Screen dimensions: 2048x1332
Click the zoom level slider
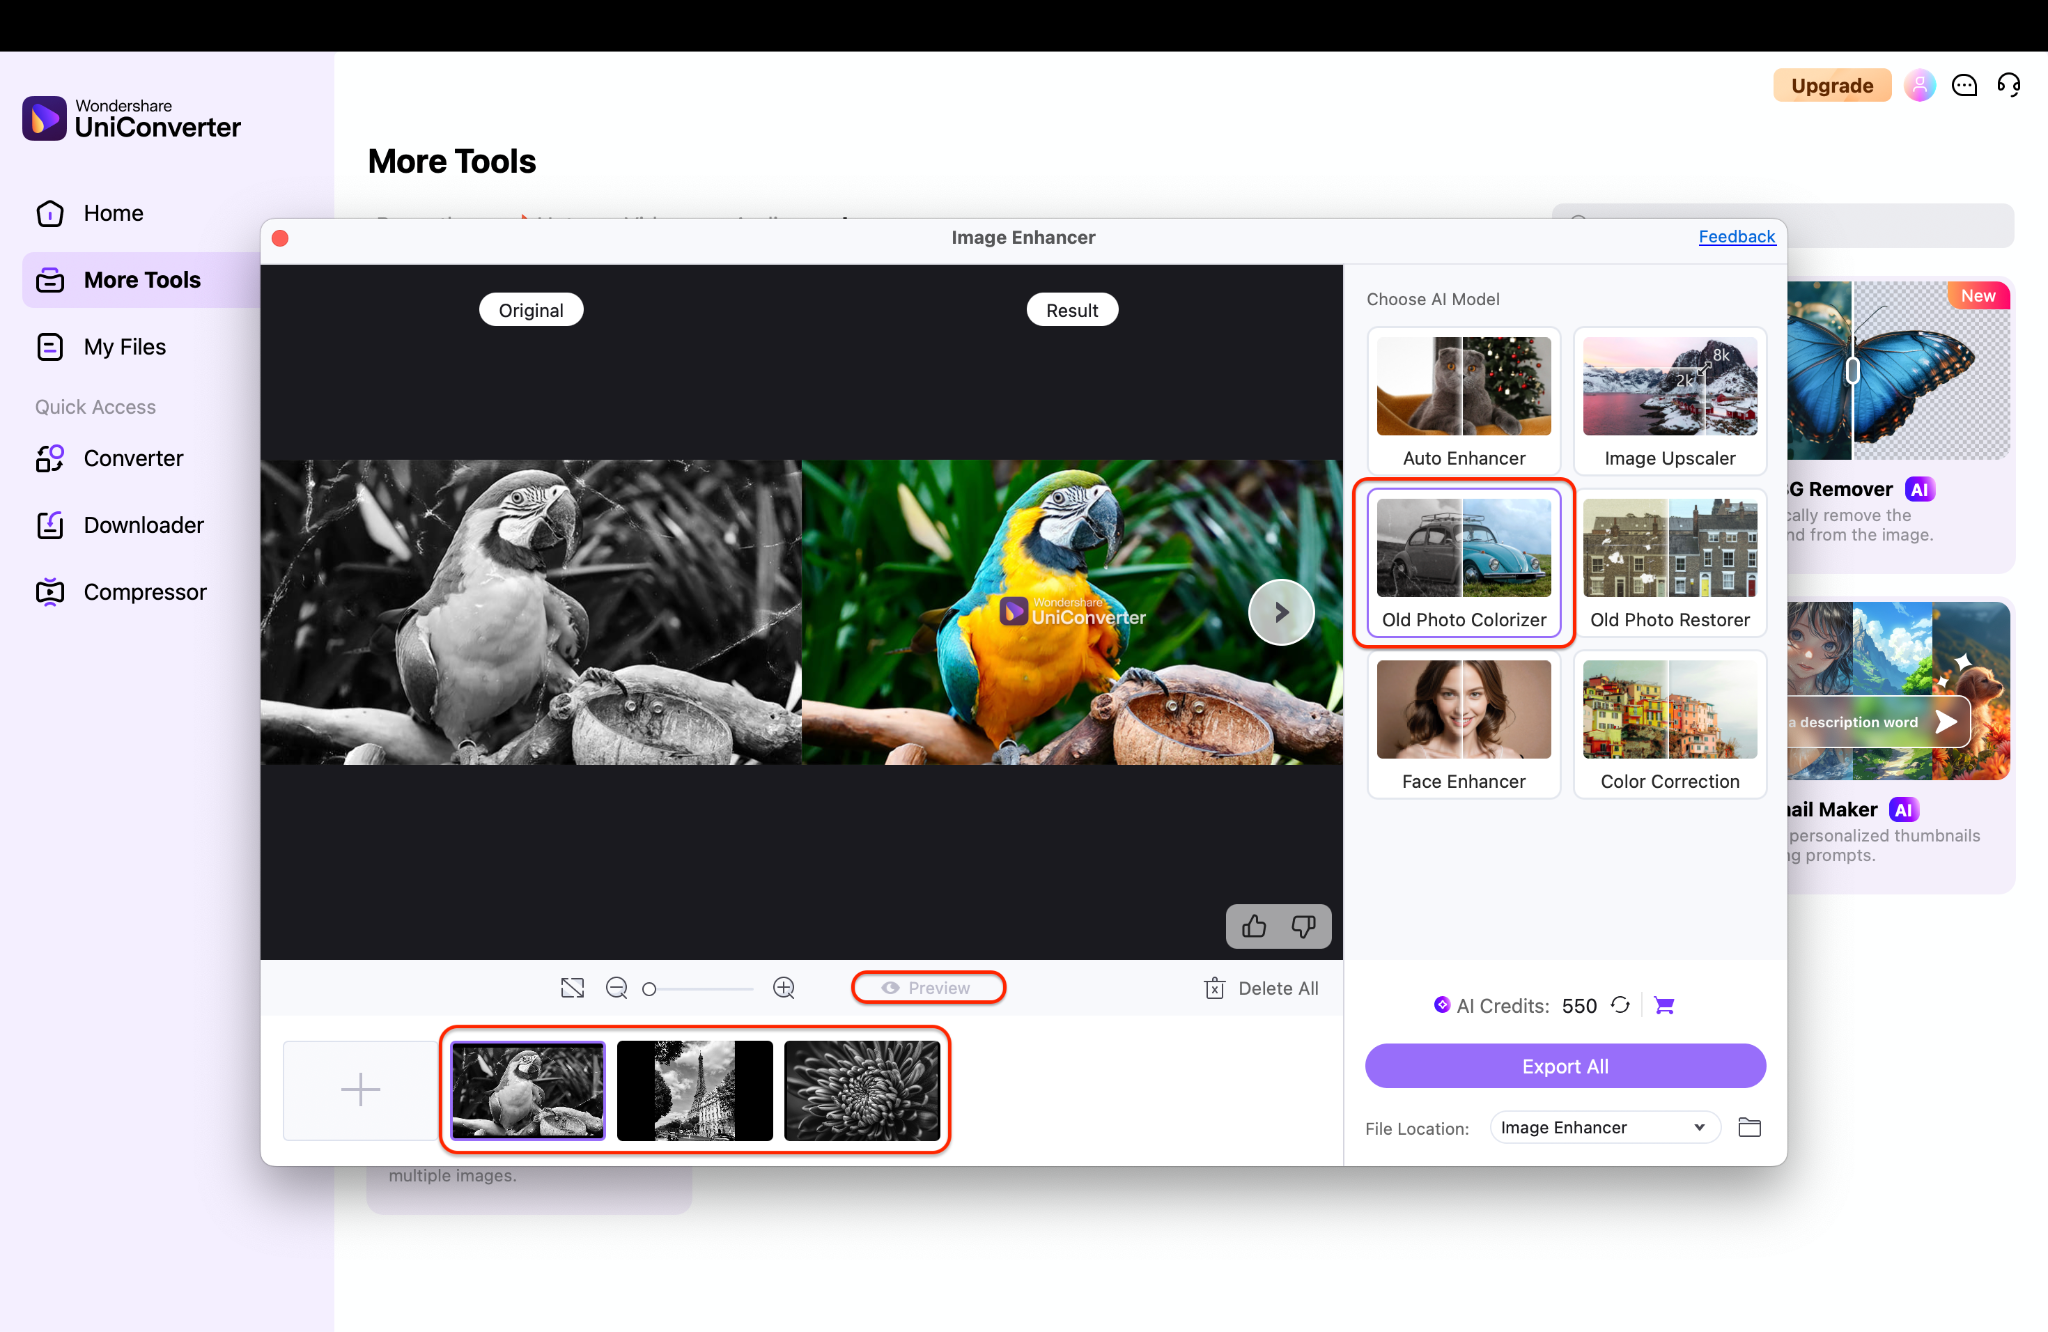tap(700, 989)
